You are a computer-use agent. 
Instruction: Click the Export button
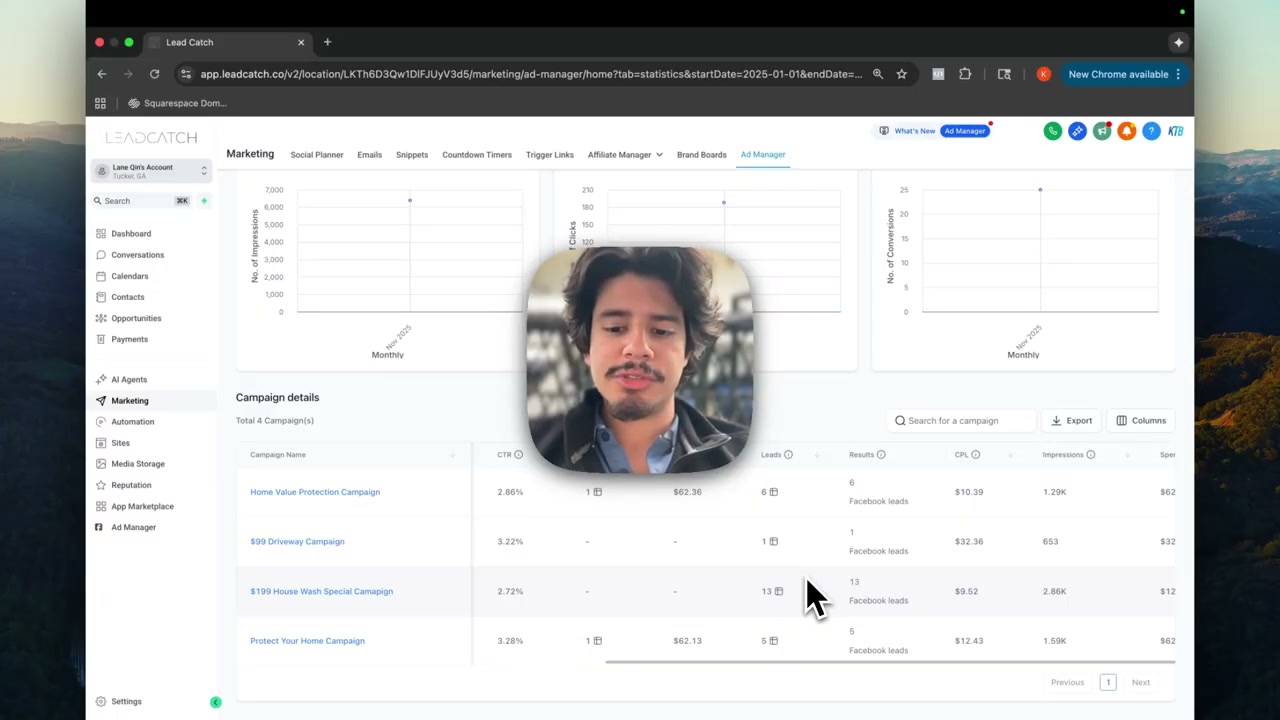(x=1071, y=421)
